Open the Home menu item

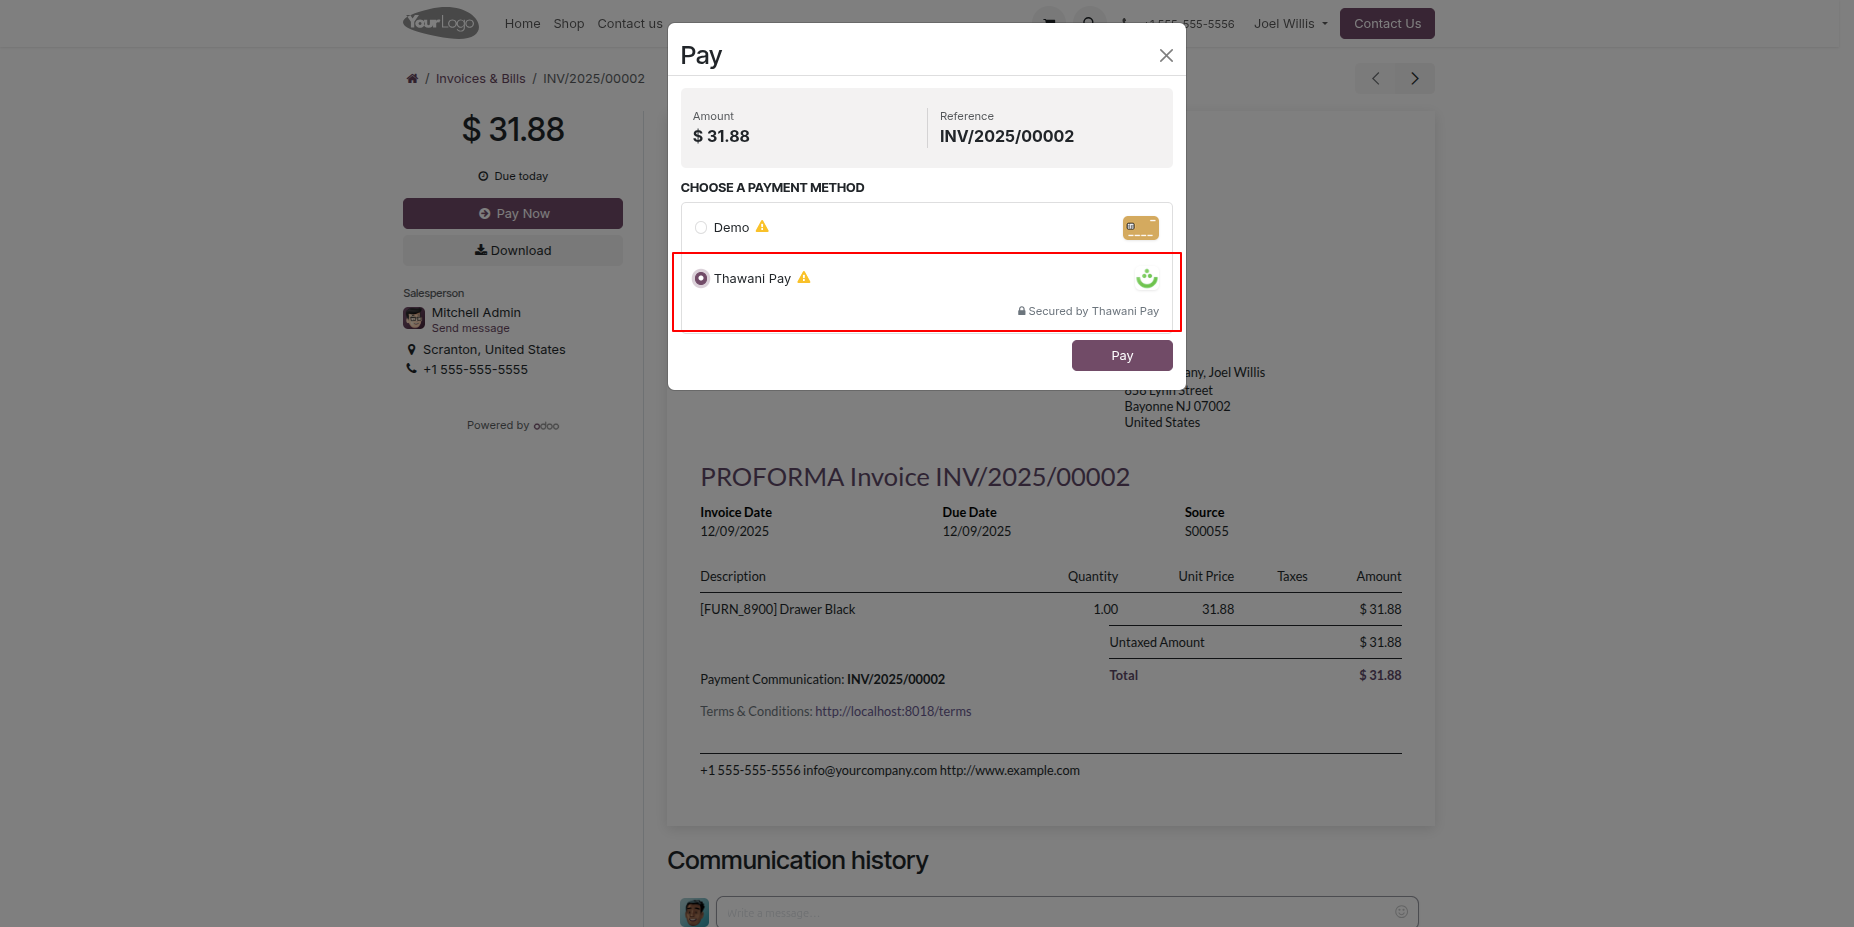(522, 24)
